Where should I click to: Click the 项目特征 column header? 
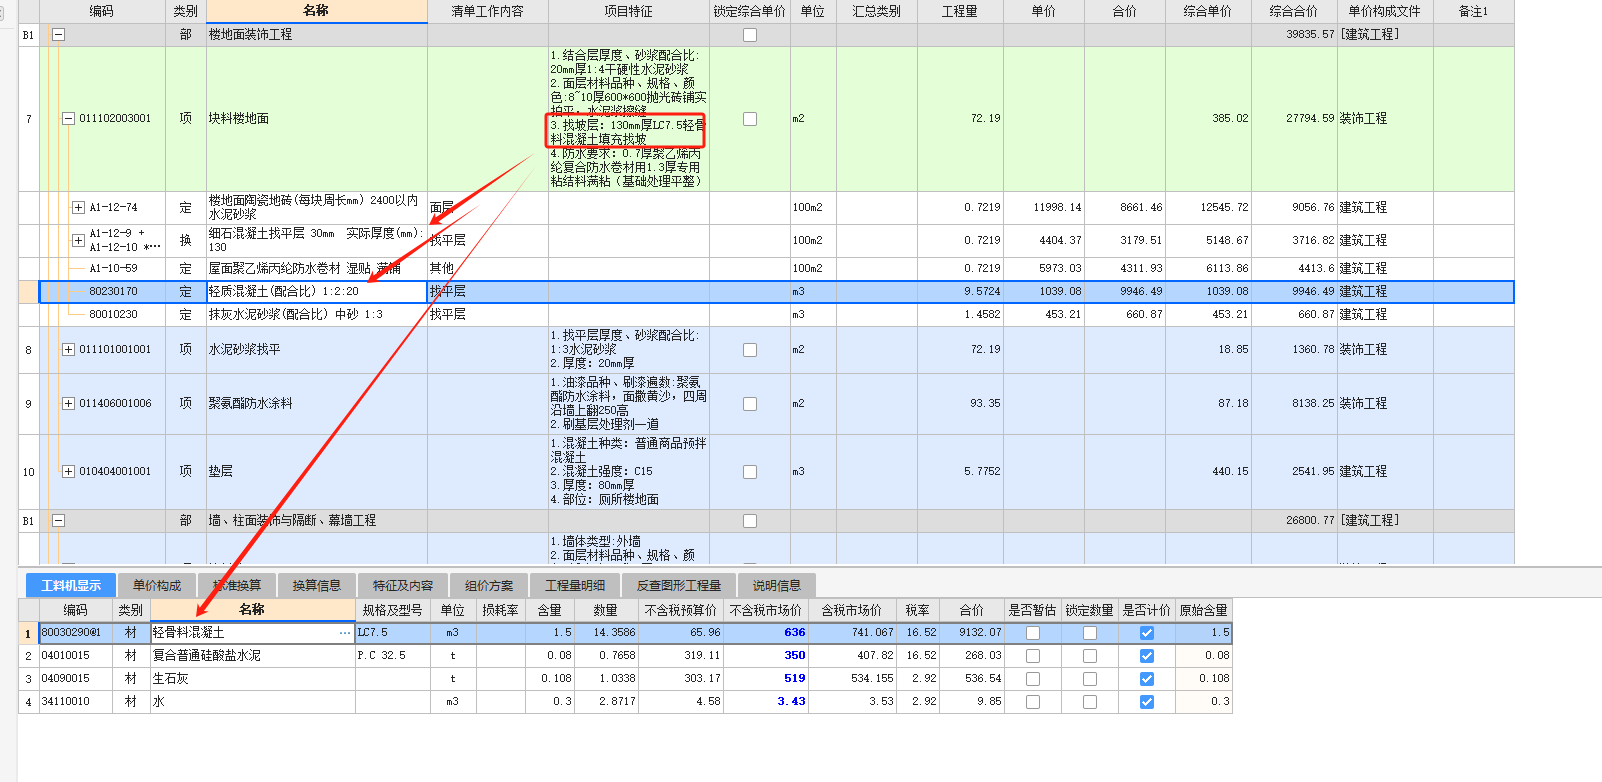tap(629, 11)
